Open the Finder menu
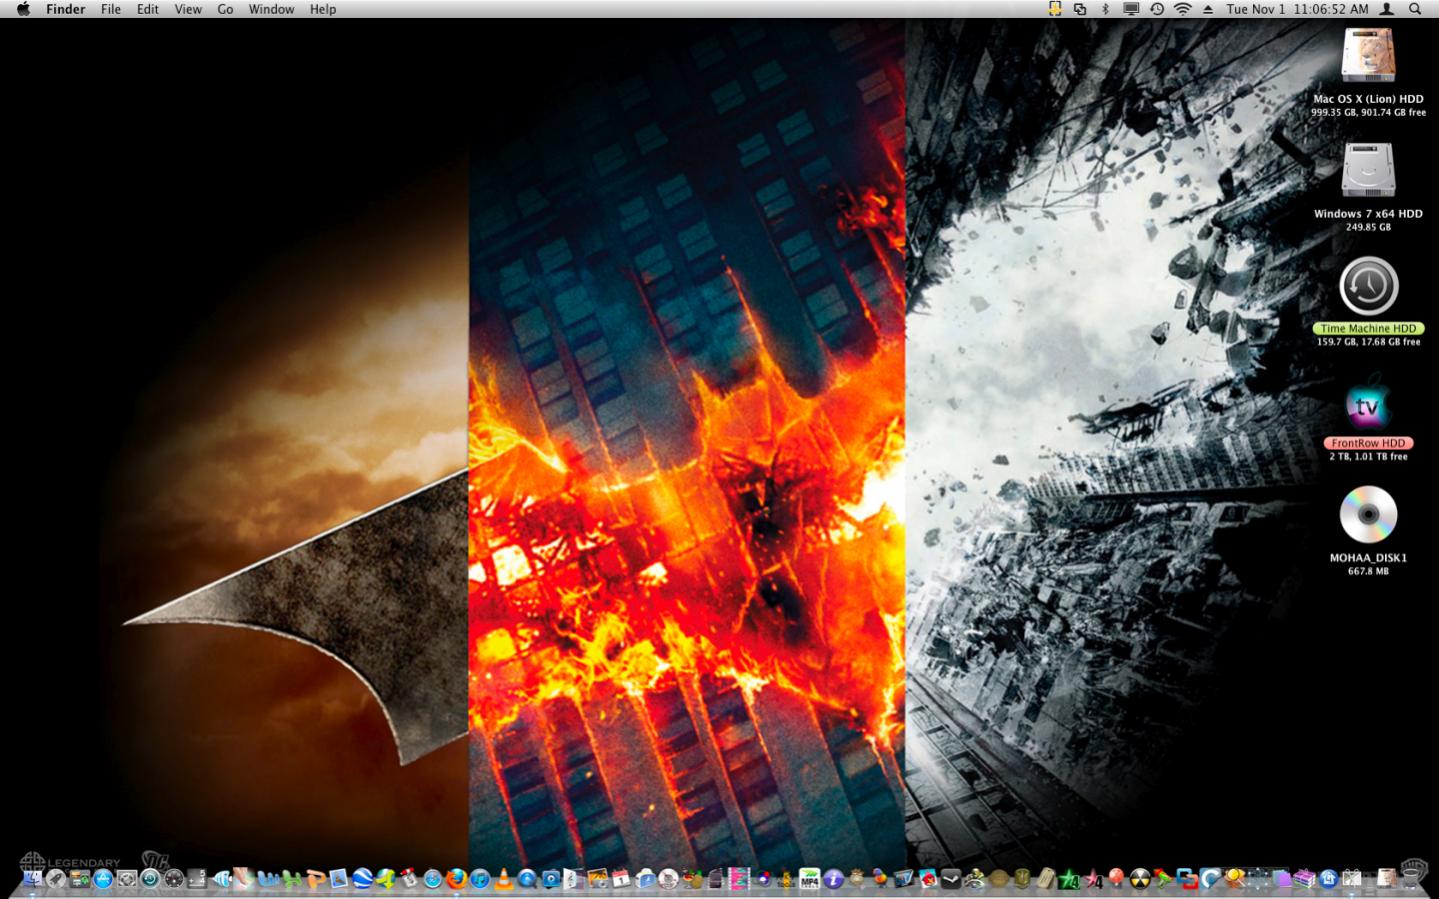Image resolution: width=1439 pixels, height=899 pixels. (65, 9)
